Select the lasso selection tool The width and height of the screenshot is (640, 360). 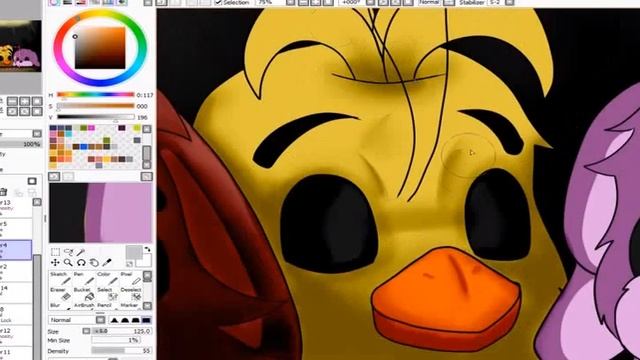pyautogui.click(x=69, y=251)
